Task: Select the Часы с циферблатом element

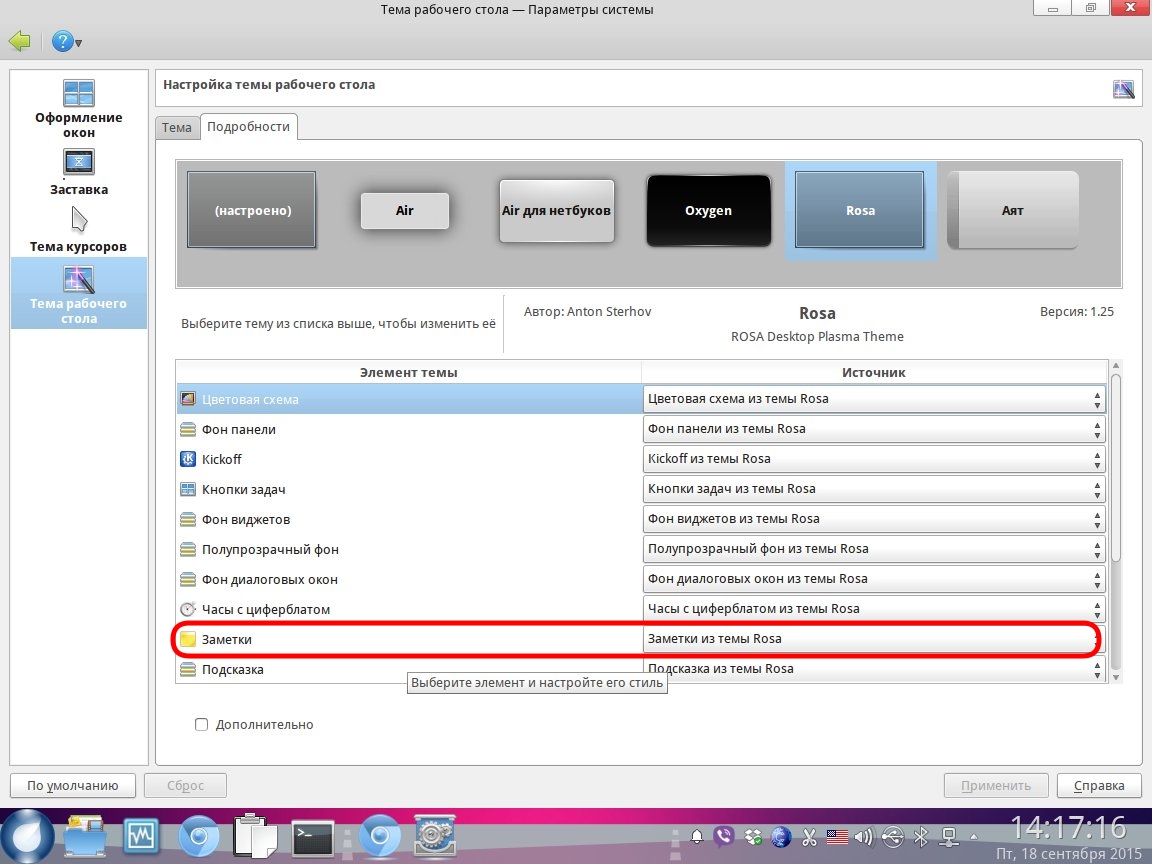Action: pyautogui.click(x=408, y=610)
